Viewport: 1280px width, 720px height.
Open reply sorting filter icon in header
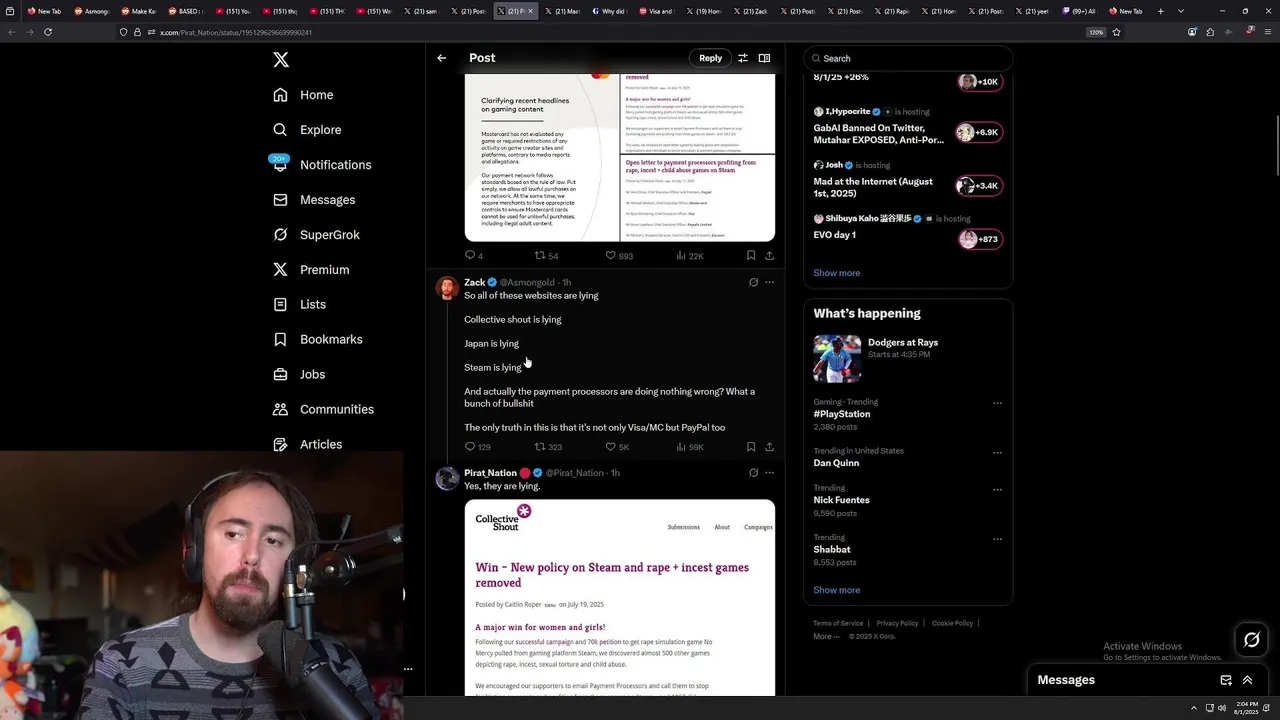tap(743, 58)
